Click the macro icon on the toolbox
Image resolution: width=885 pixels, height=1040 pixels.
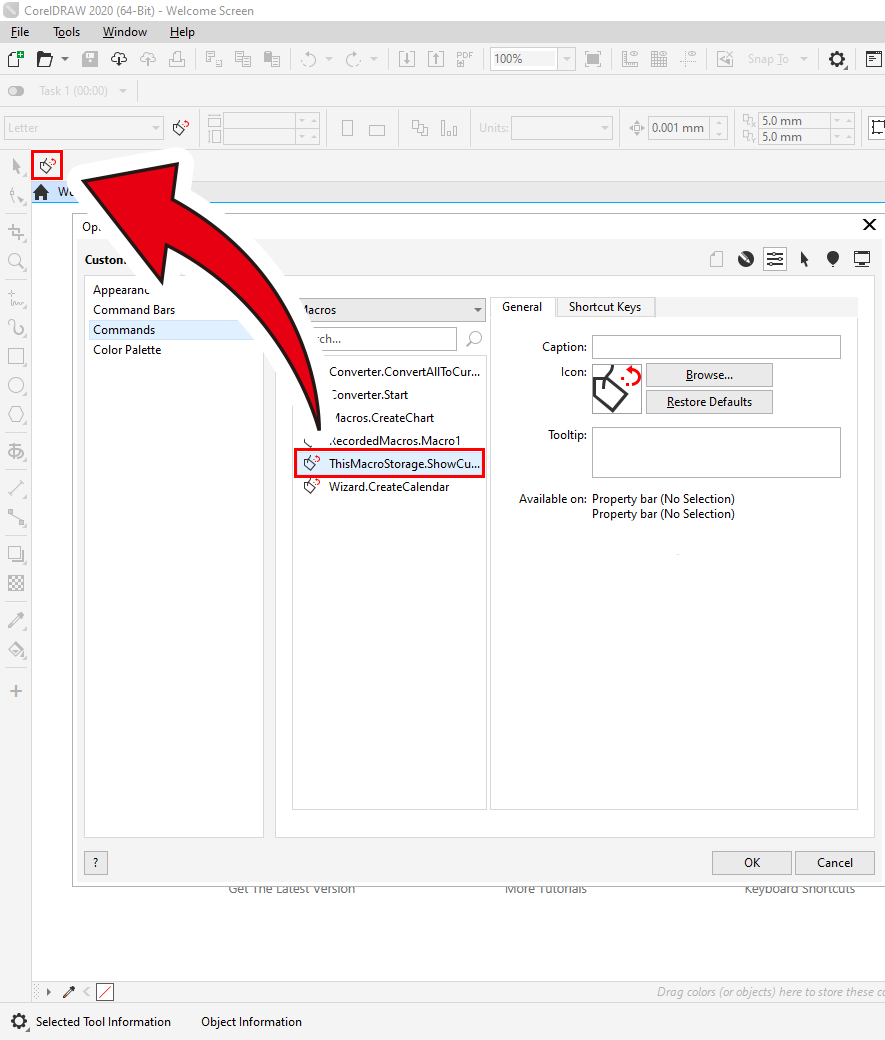(47, 164)
